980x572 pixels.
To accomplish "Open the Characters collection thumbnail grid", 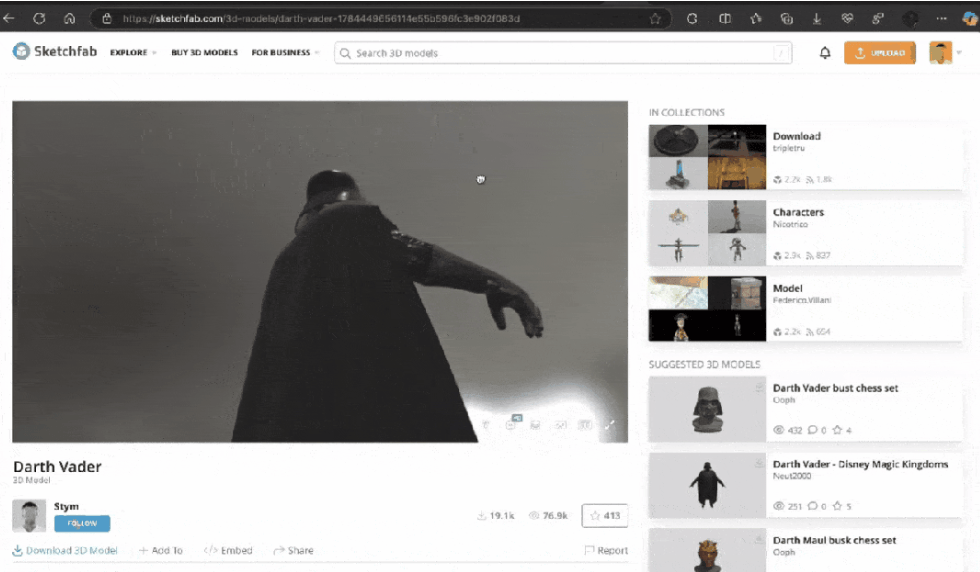I will (x=707, y=233).
